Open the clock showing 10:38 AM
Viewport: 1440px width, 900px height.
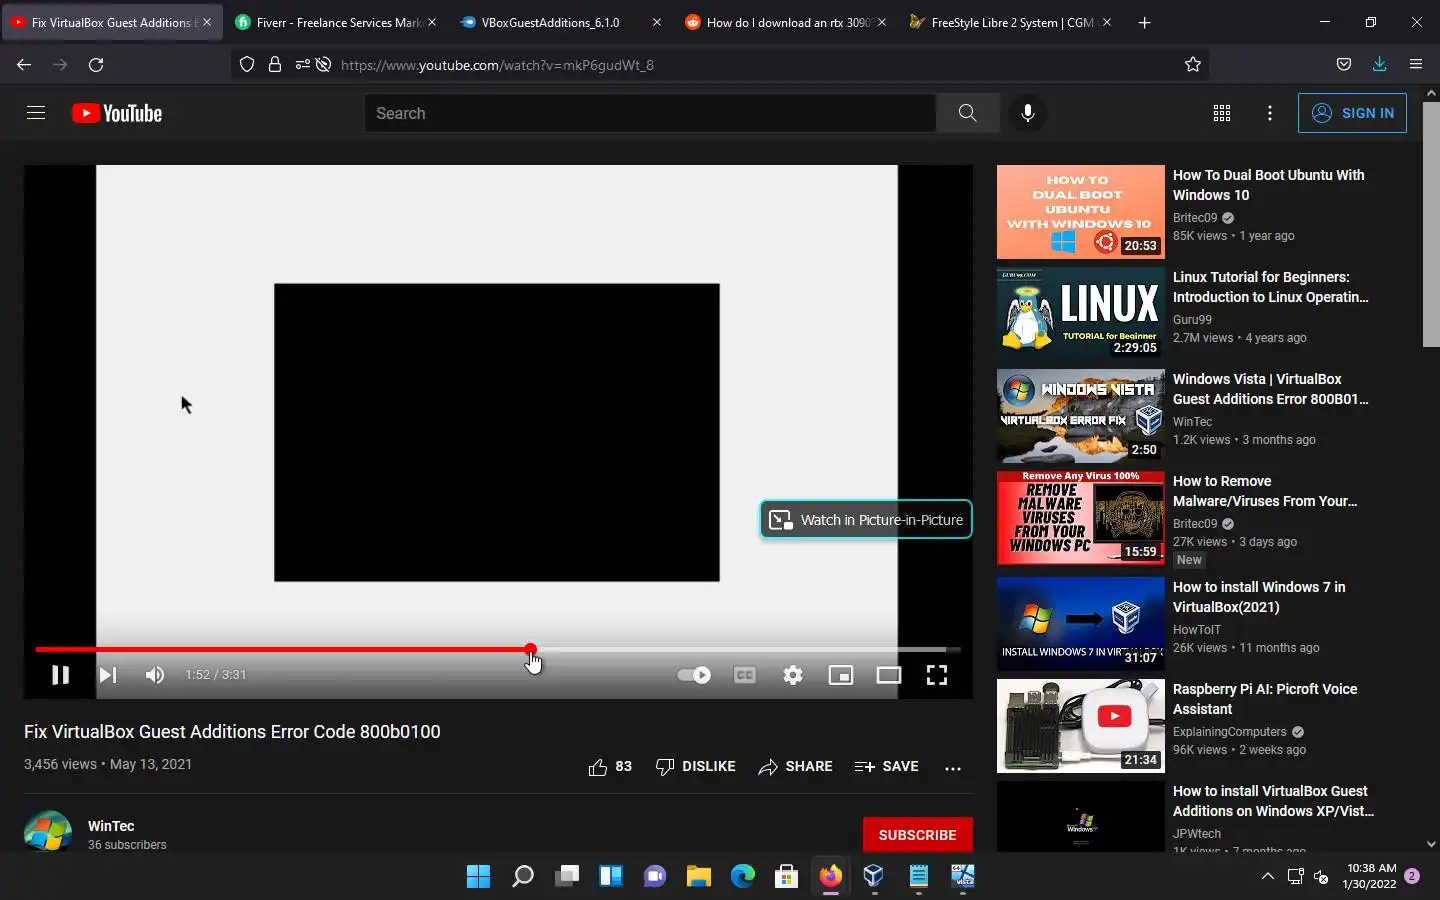1369,877
